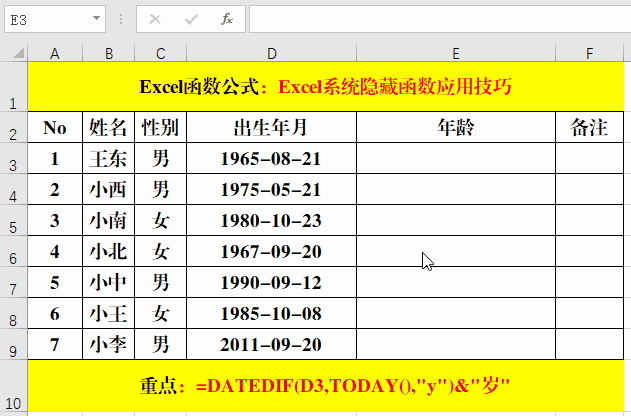Select empty age cell in 王东 row
631x416 pixels.
tap(456, 158)
